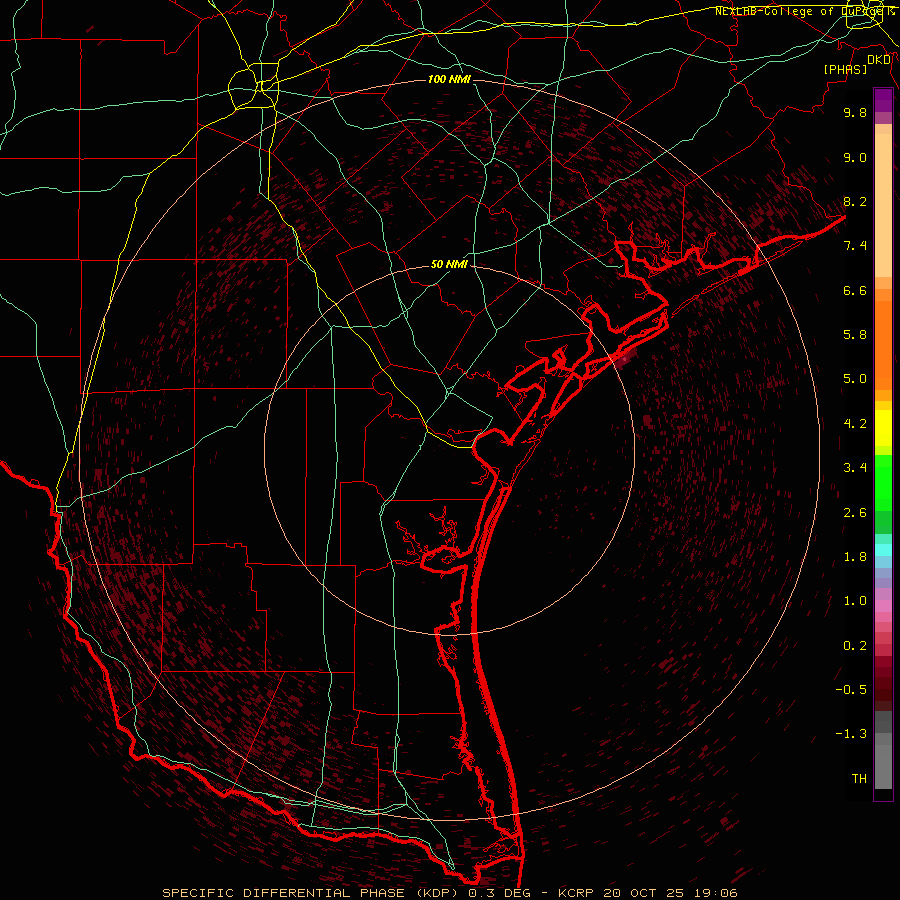This screenshot has height=900, width=900.
Task: Select the dark red band of the color bar
Action: [x=883, y=683]
